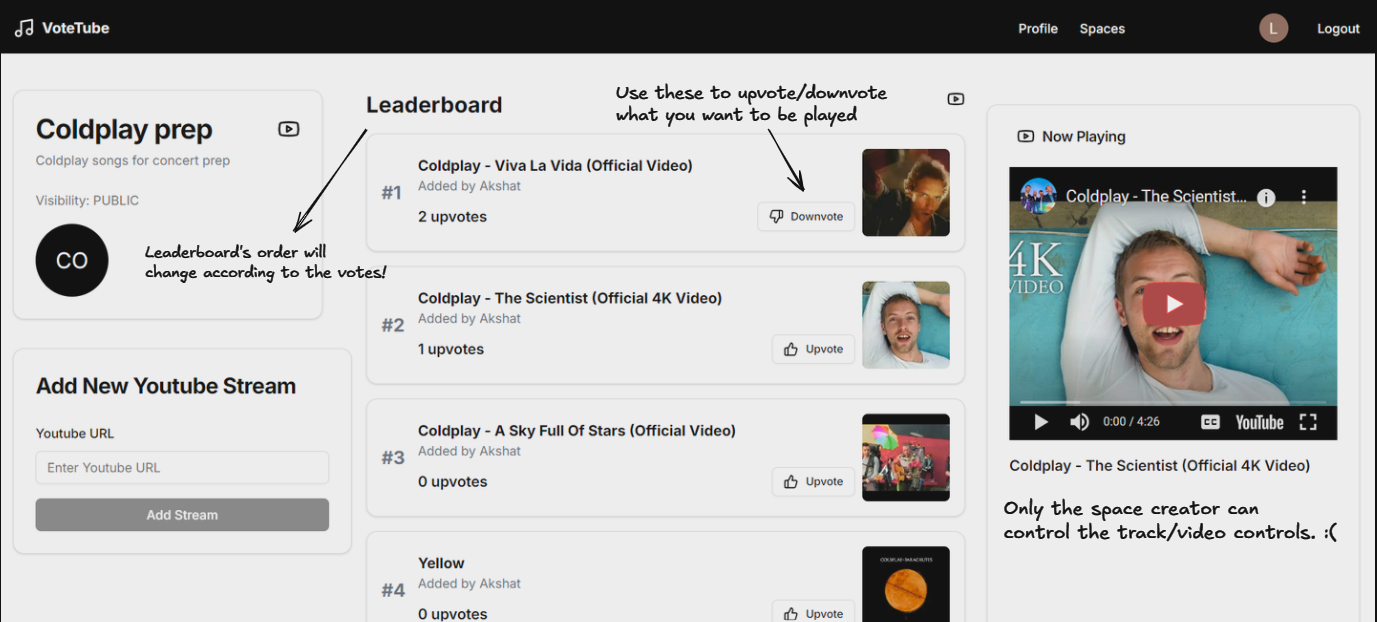Click the video icon beside Coldplay prep
Viewport: 1377px width, 622px height.
289,129
